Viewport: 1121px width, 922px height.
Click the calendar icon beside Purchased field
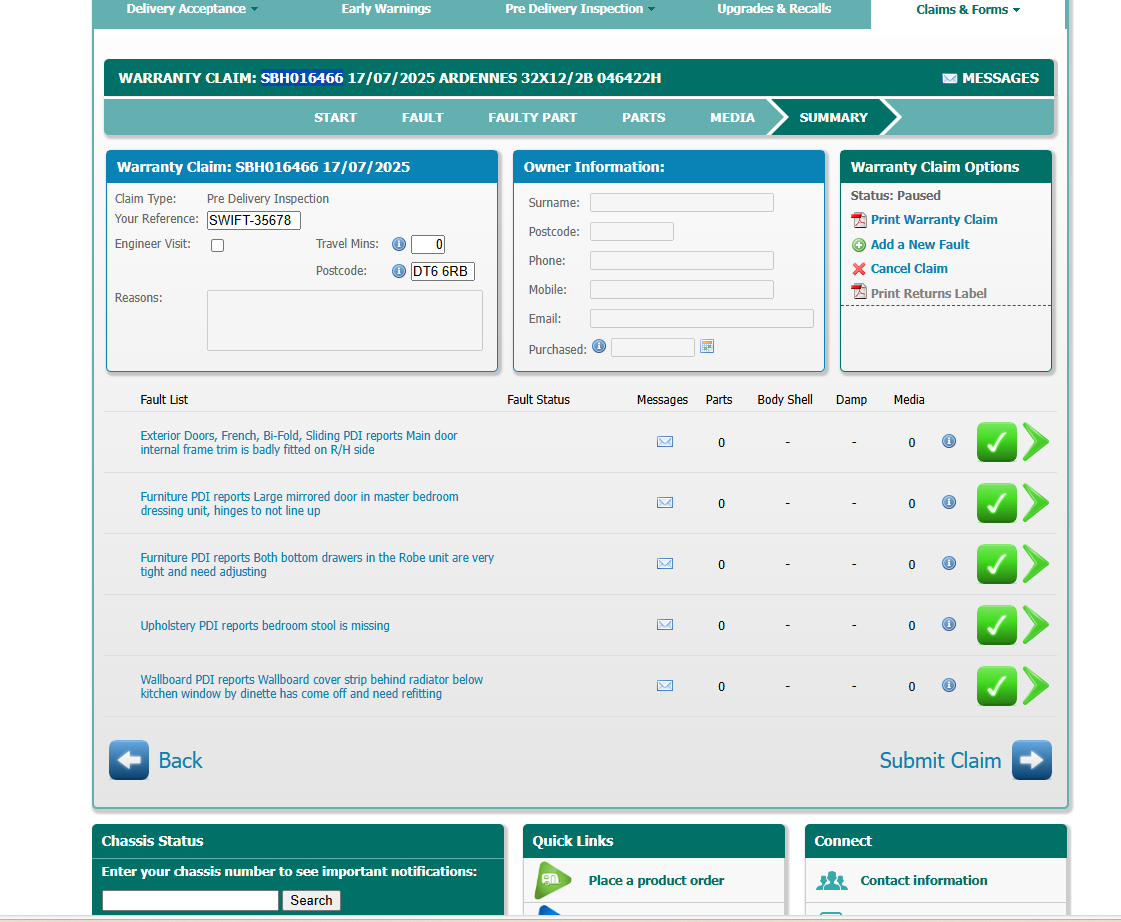(x=707, y=347)
